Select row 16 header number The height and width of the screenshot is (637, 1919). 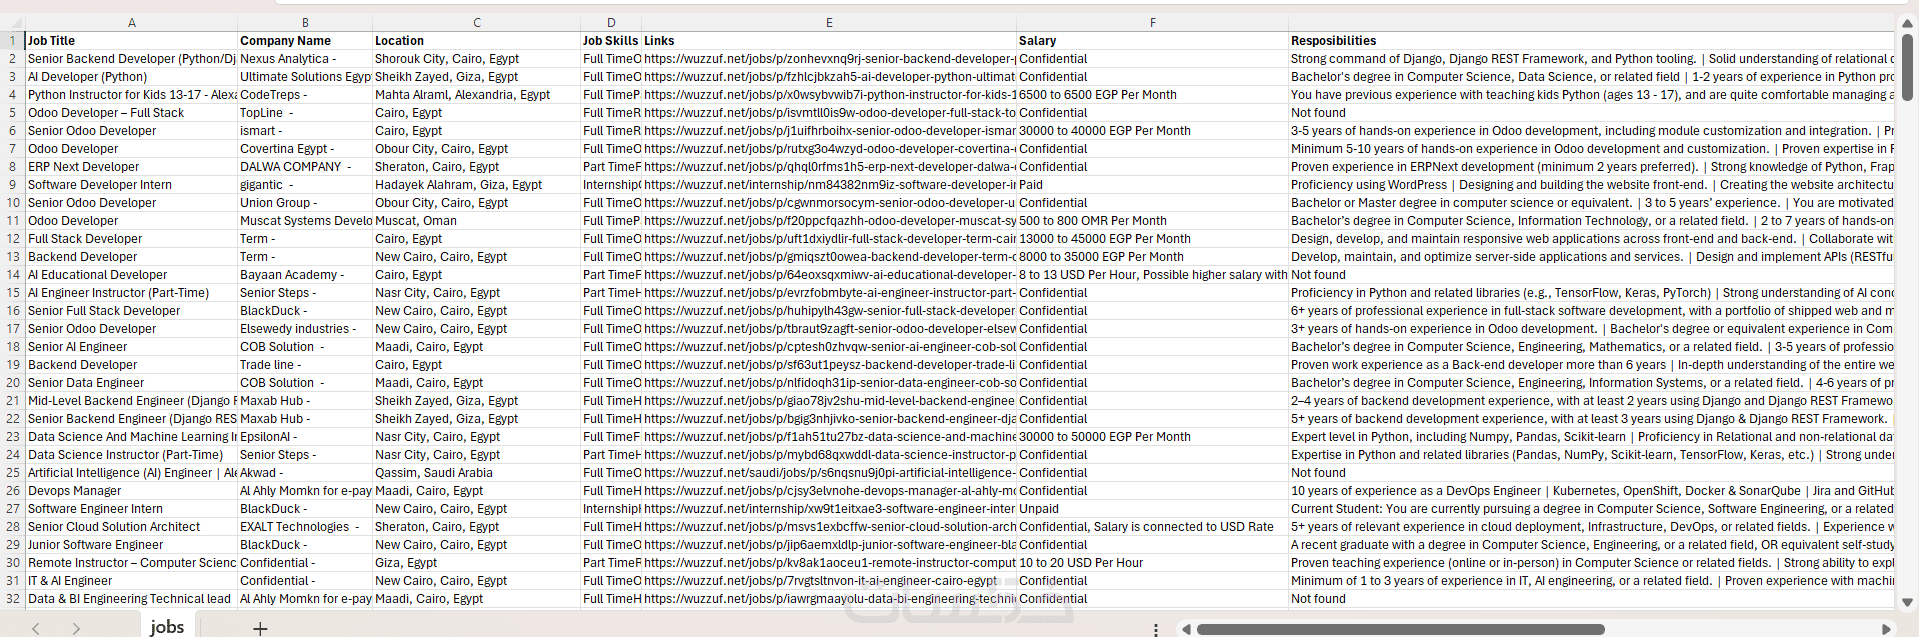(12, 311)
